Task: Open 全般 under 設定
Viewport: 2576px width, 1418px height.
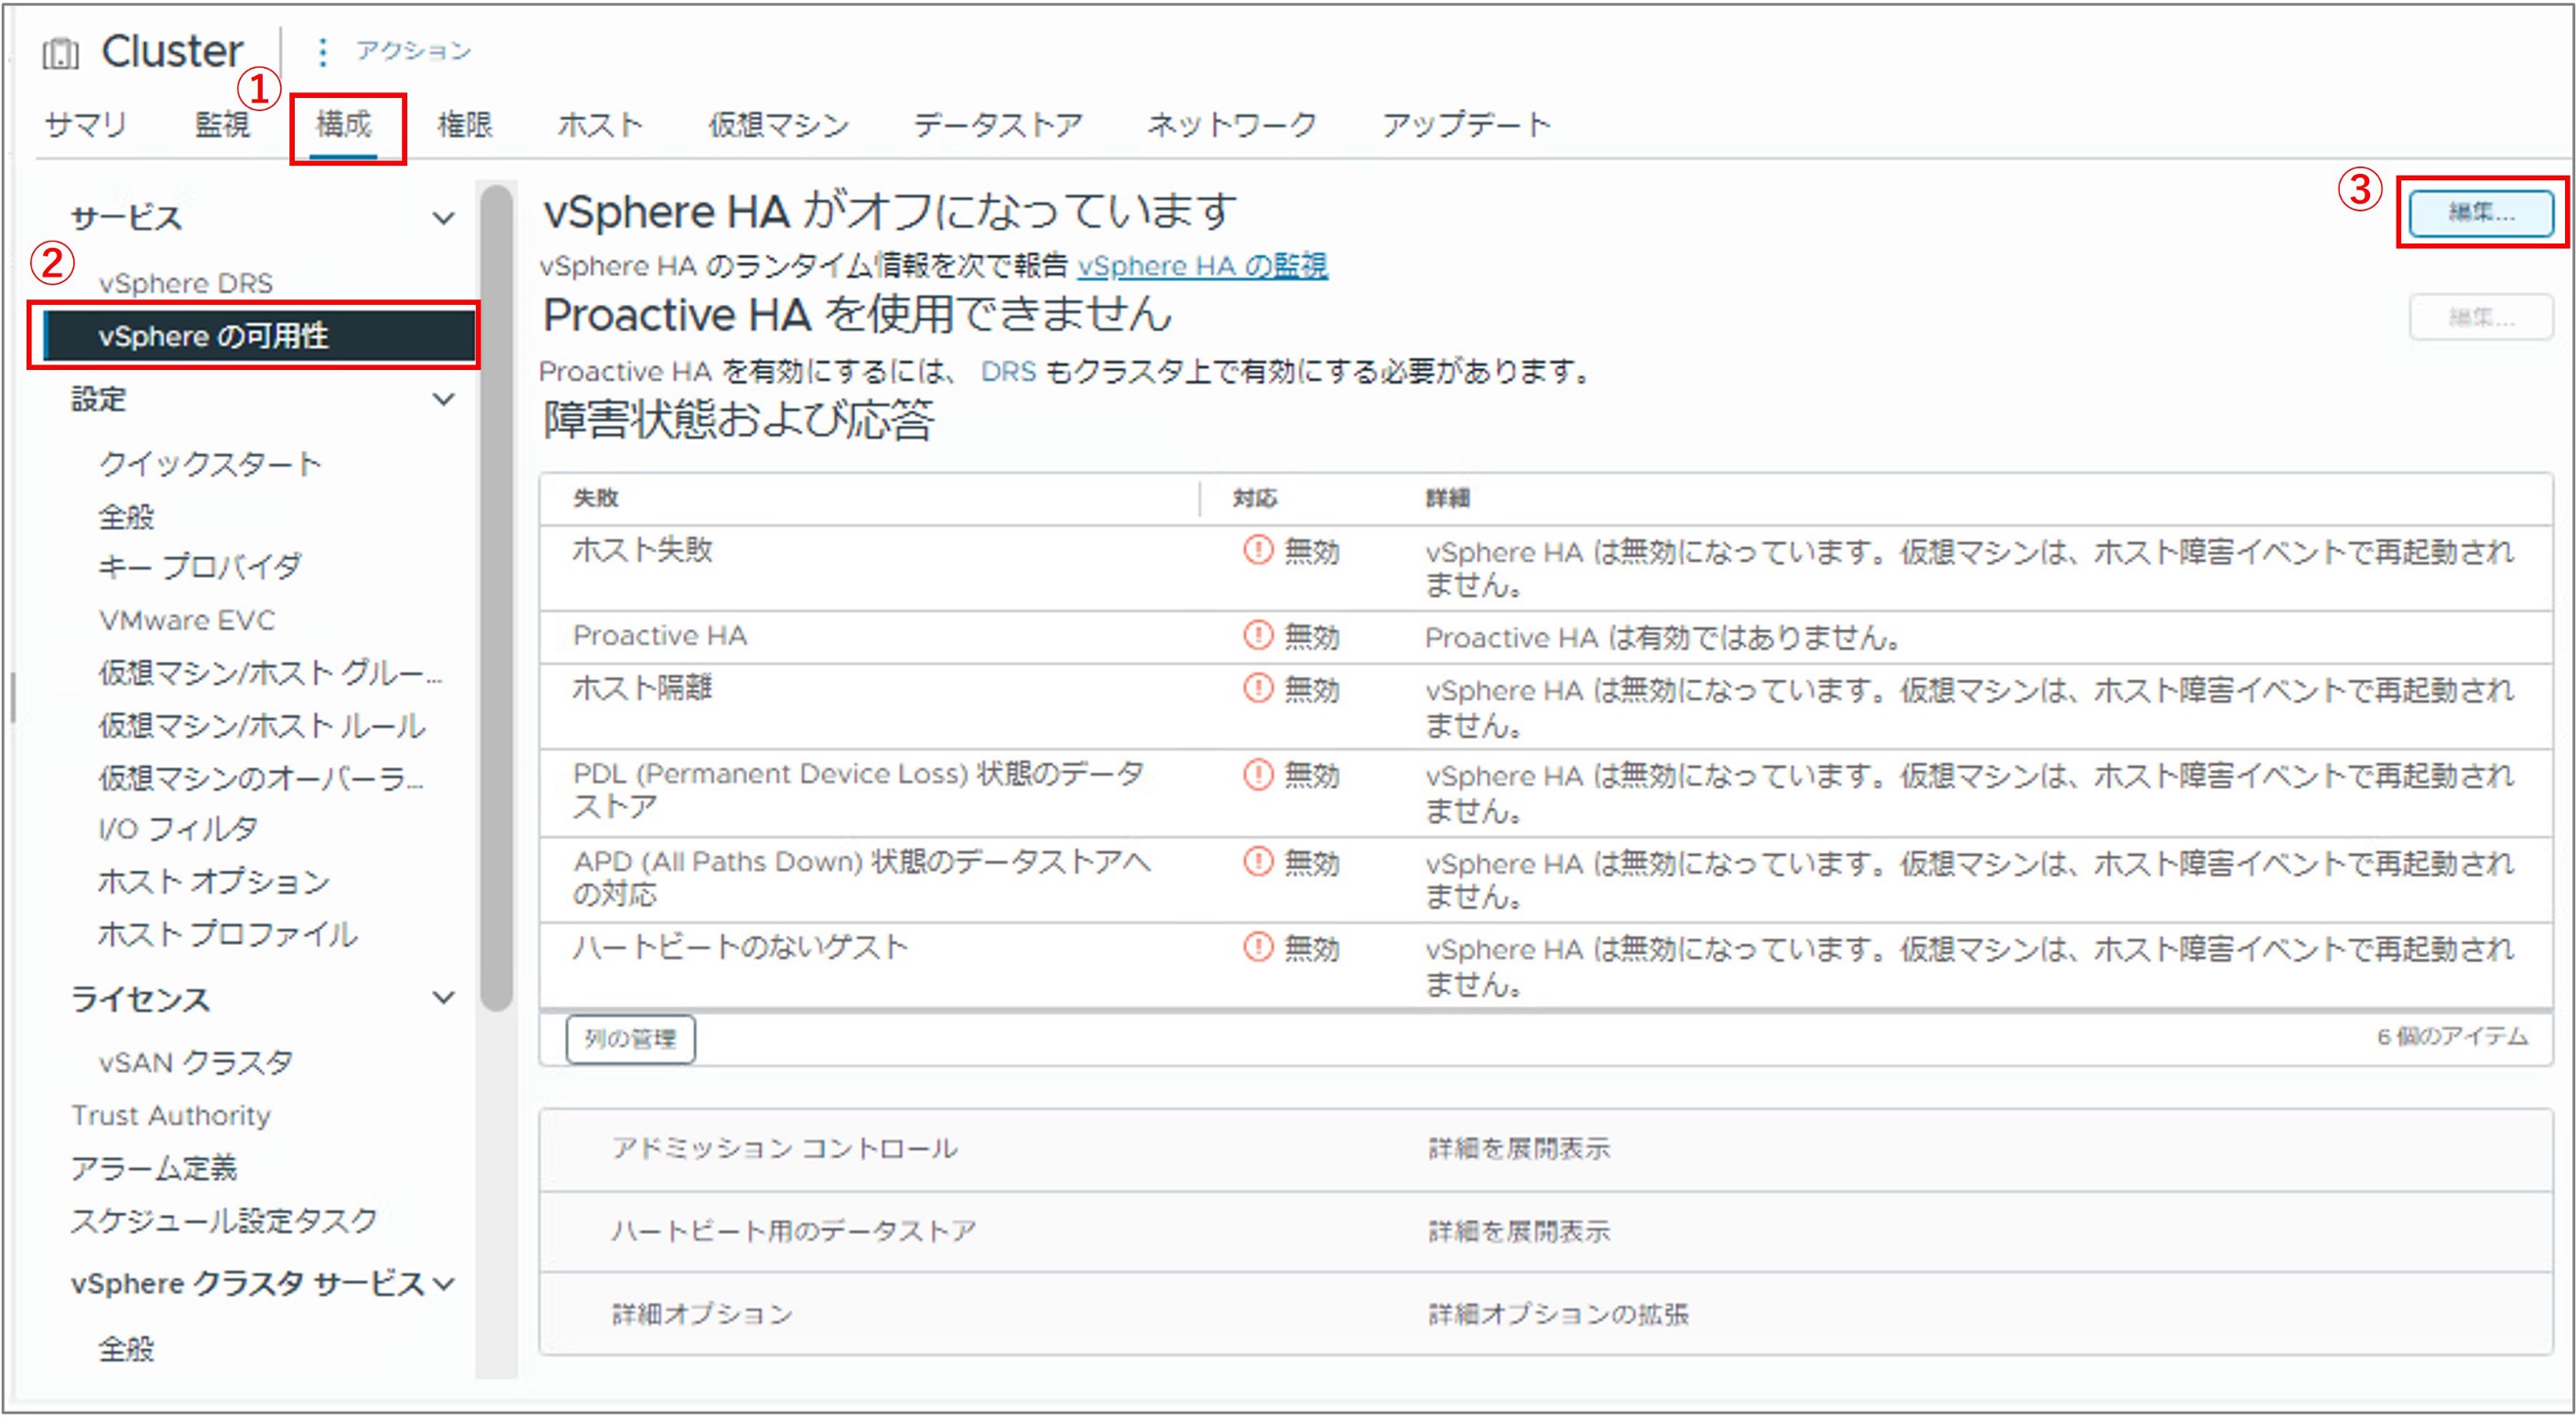Action: click(126, 517)
